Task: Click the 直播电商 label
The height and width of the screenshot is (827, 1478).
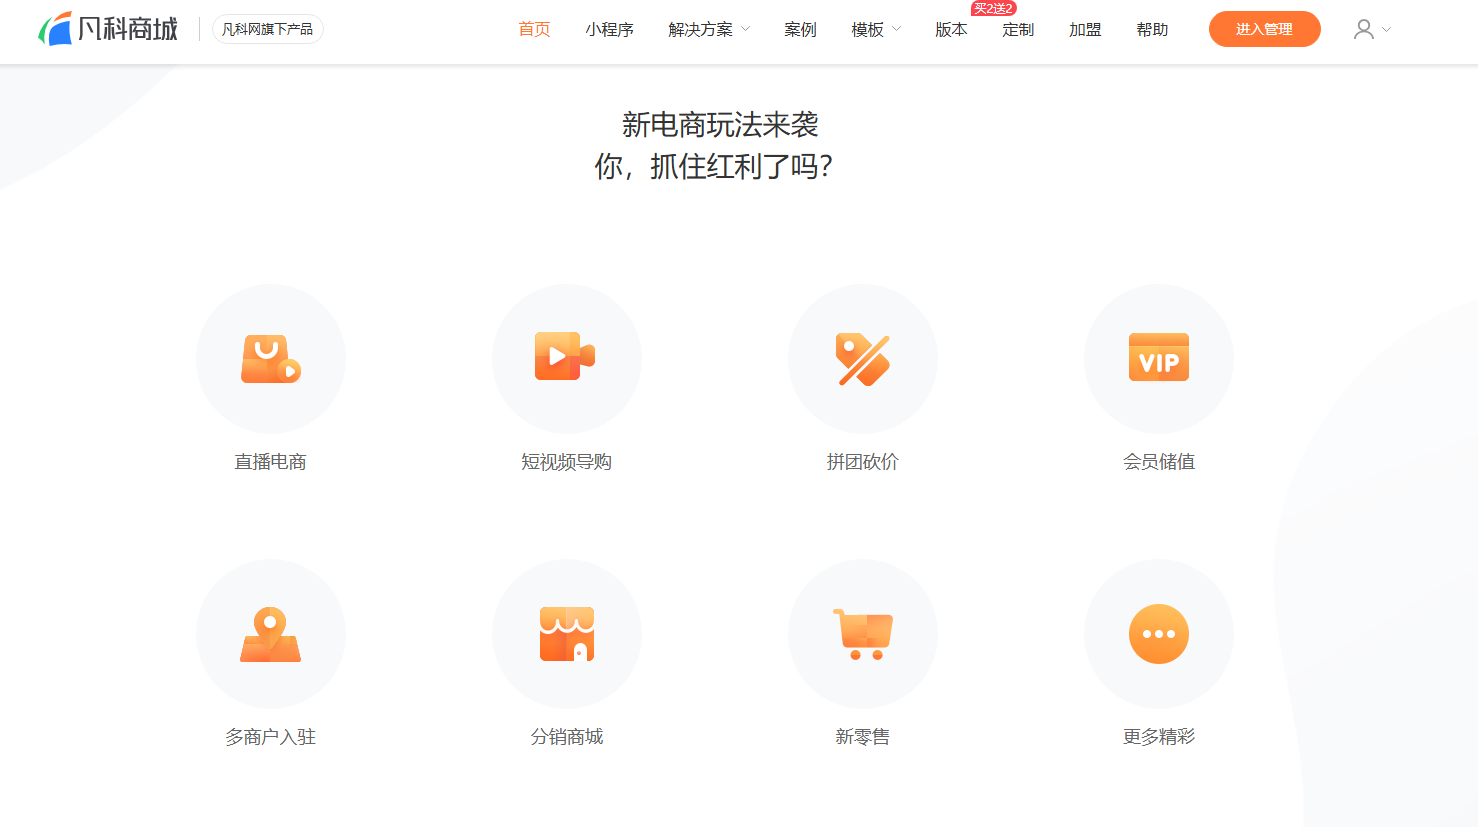Action: pyautogui.click(x=271, y=461)
